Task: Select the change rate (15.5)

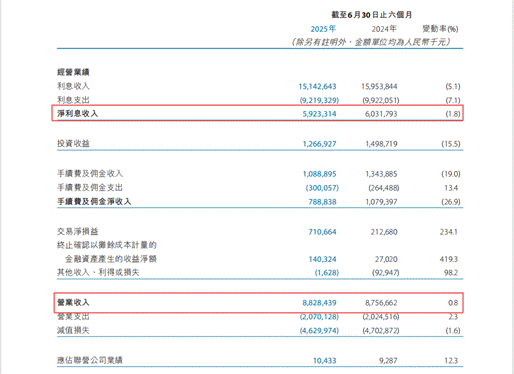Action: point(451,144)
